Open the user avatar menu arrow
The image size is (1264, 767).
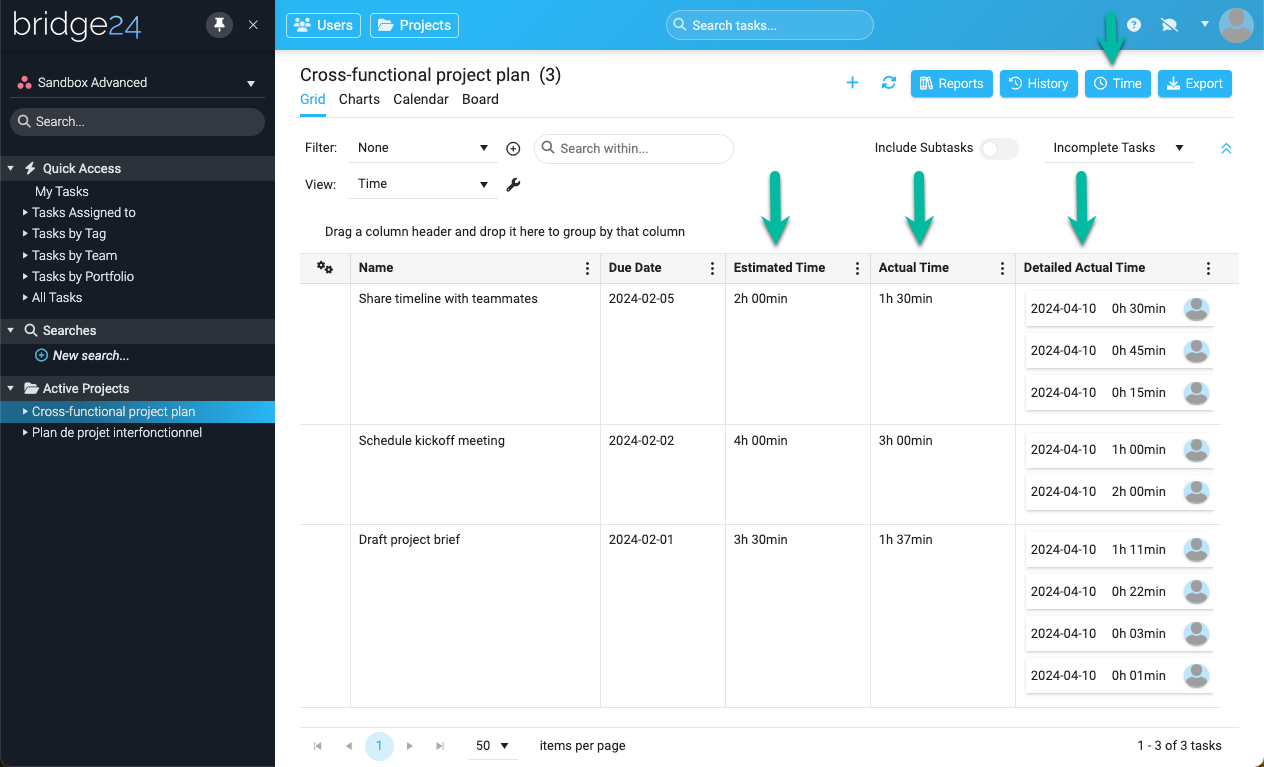click(x=1205, y=24)
